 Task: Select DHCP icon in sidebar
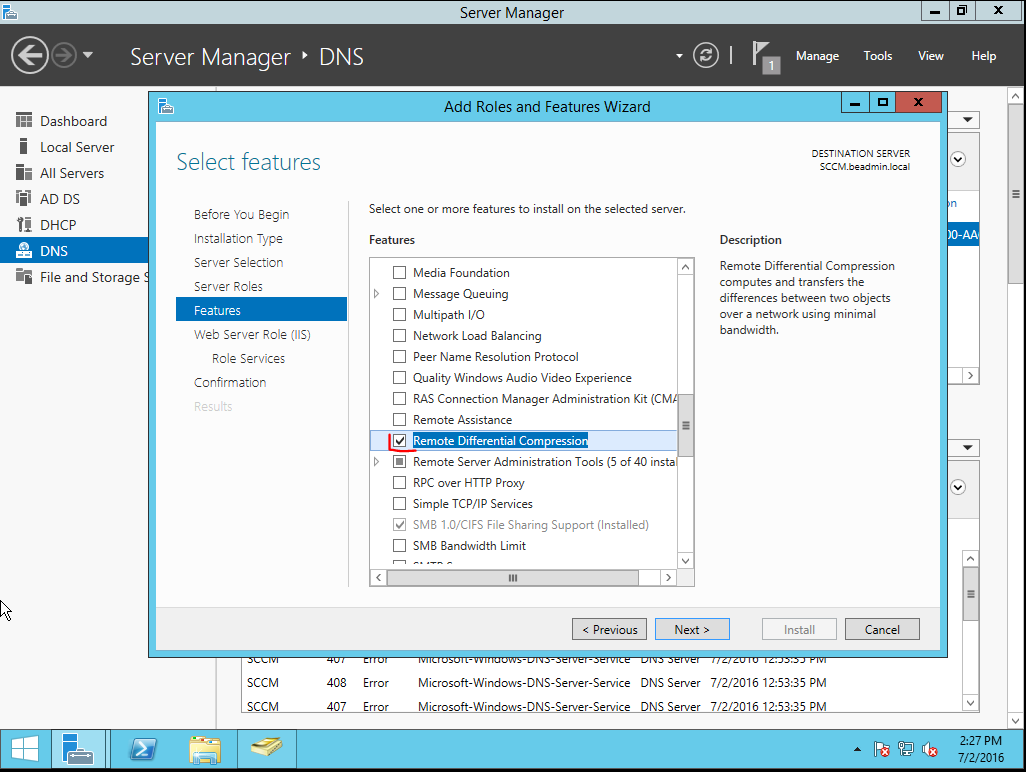(24, 224)
